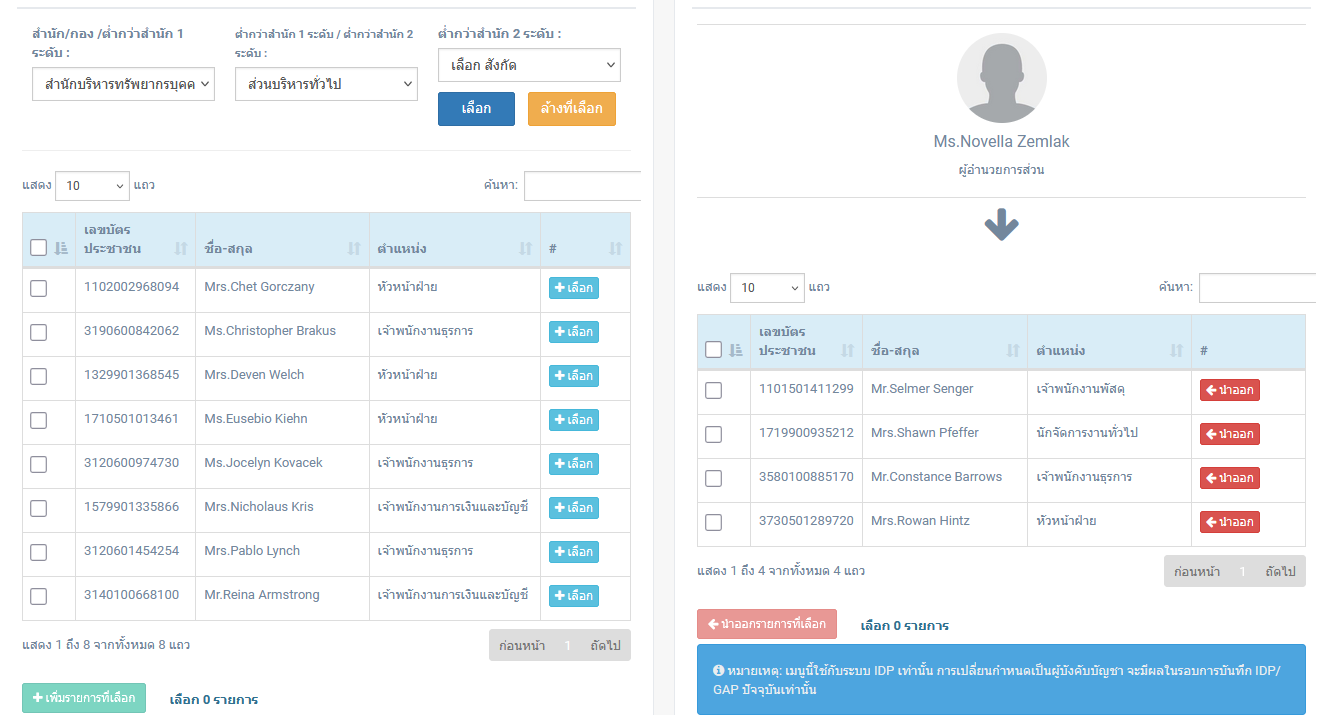Screen dimensions: 1322x715
Task: Change right table rows-per-page dropdown
Action: coord(767,288)
